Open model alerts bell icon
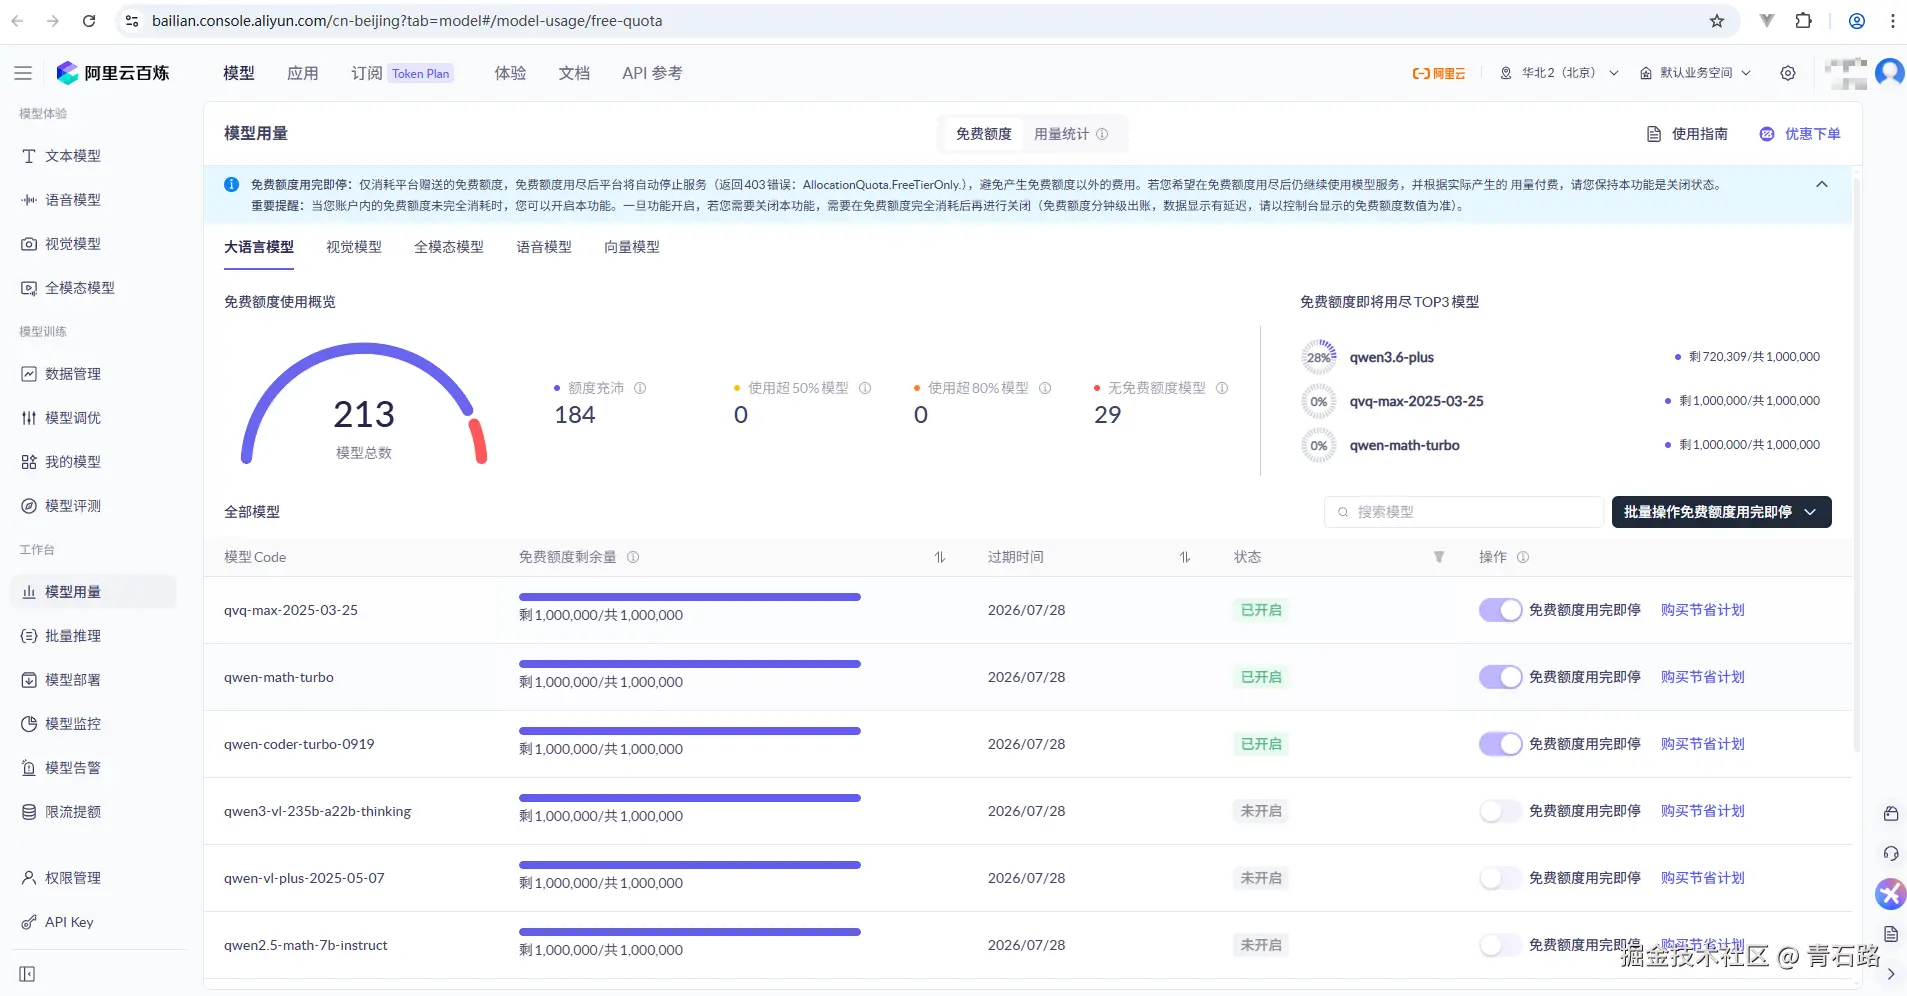Screen dimensions: 1907x996 pos(29,768)
